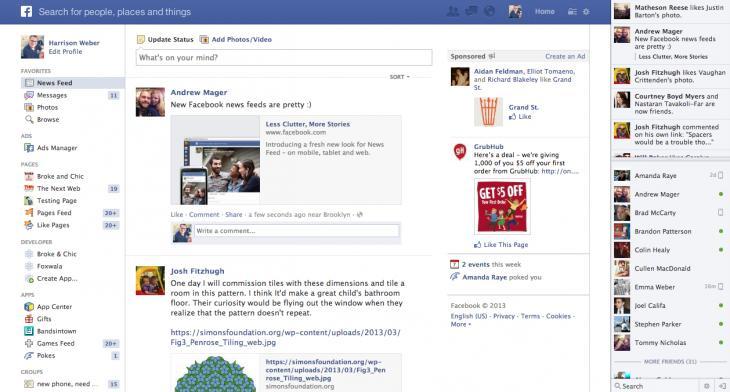Open the GrubHub Get $5 Off thumbnail
Screen dimensions: 730x392
click(502, 207)
